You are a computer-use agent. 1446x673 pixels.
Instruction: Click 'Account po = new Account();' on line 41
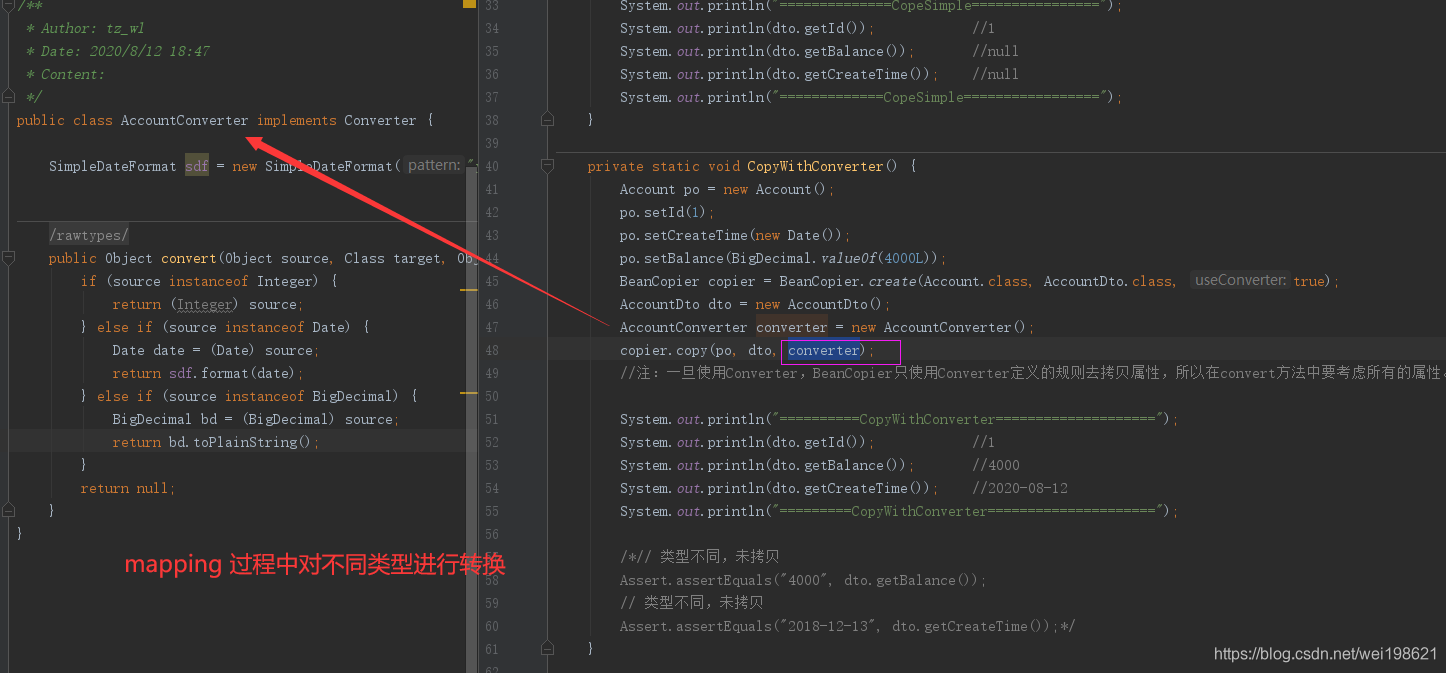coord(727,189)
